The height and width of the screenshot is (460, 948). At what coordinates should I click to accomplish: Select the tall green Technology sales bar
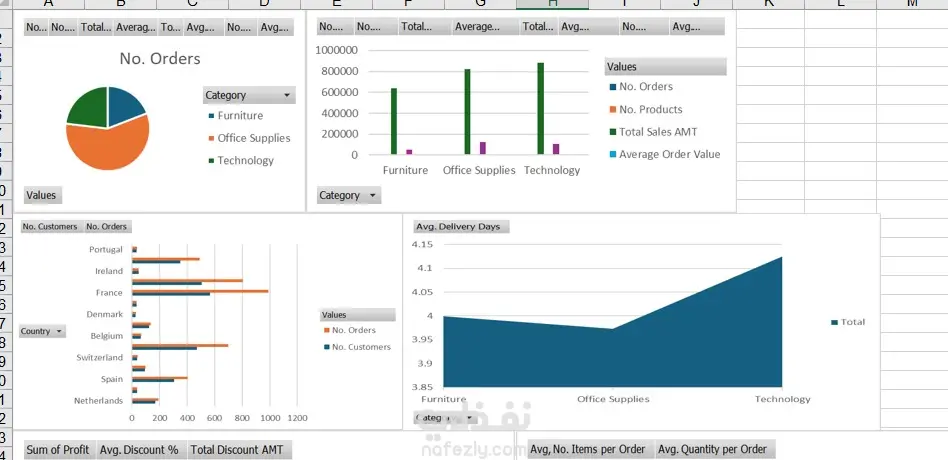tap(541, 108)
